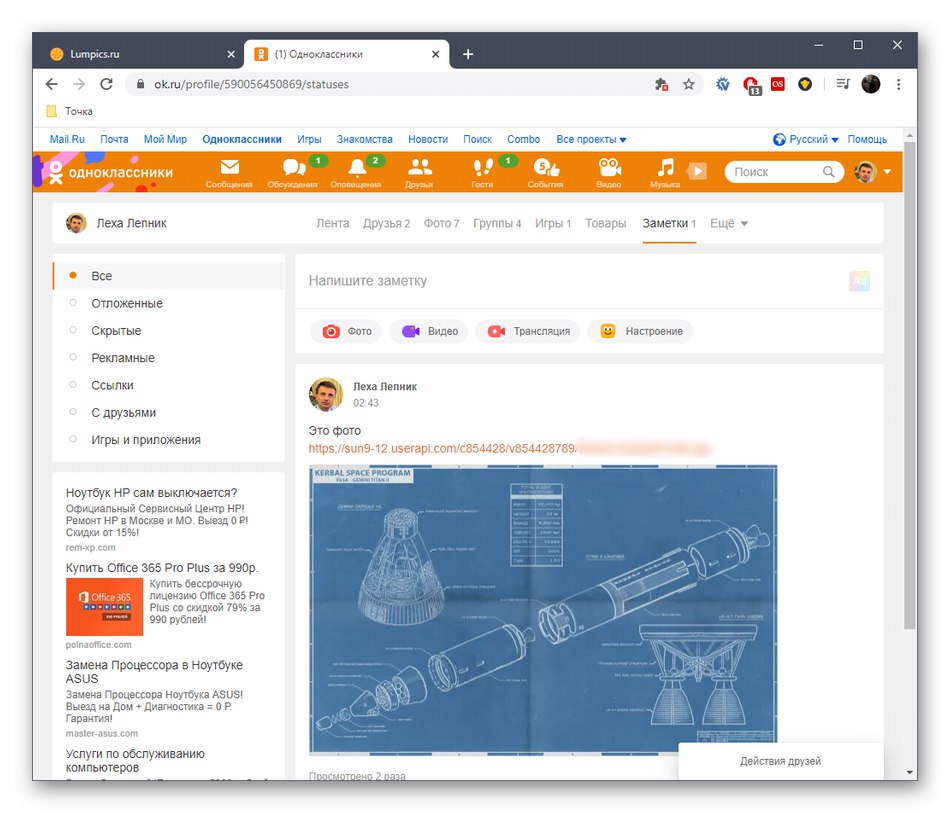Open extensions puzzle icon in address bar
Image resolution: width=950 pixels, height=813 pixels.
tap(662, 84)
